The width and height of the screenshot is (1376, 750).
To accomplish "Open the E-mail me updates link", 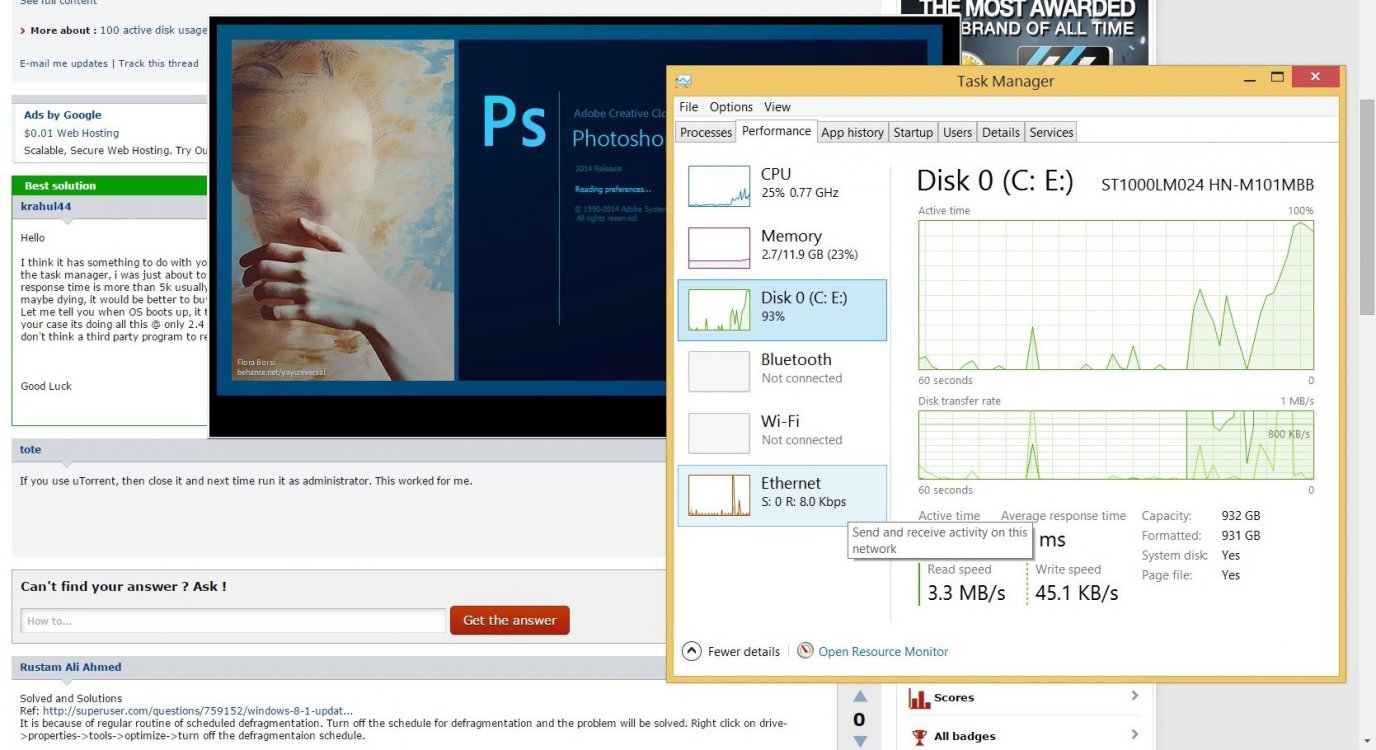I will 64,63.
